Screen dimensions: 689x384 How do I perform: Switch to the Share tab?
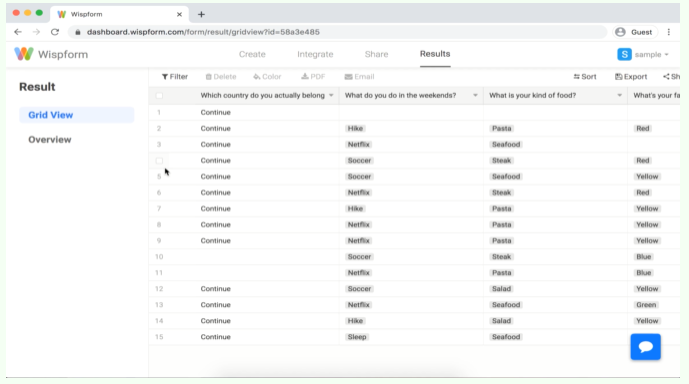click(x=376, y=54)
